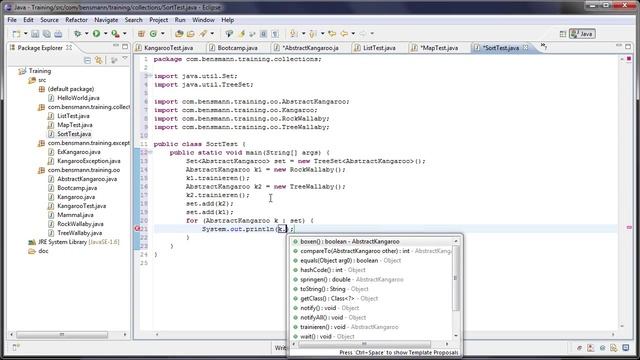
Task: Select RockWallaby.java in Package Explorer
Action: tap(80, 224)
